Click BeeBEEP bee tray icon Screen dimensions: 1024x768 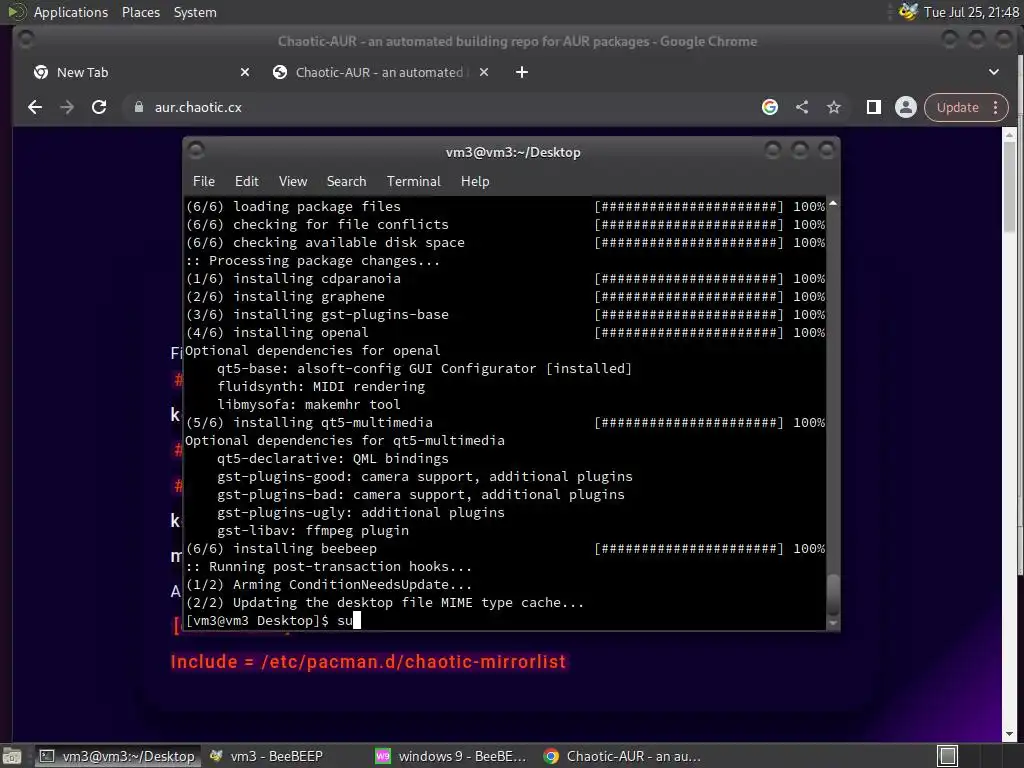click(908, 12)
